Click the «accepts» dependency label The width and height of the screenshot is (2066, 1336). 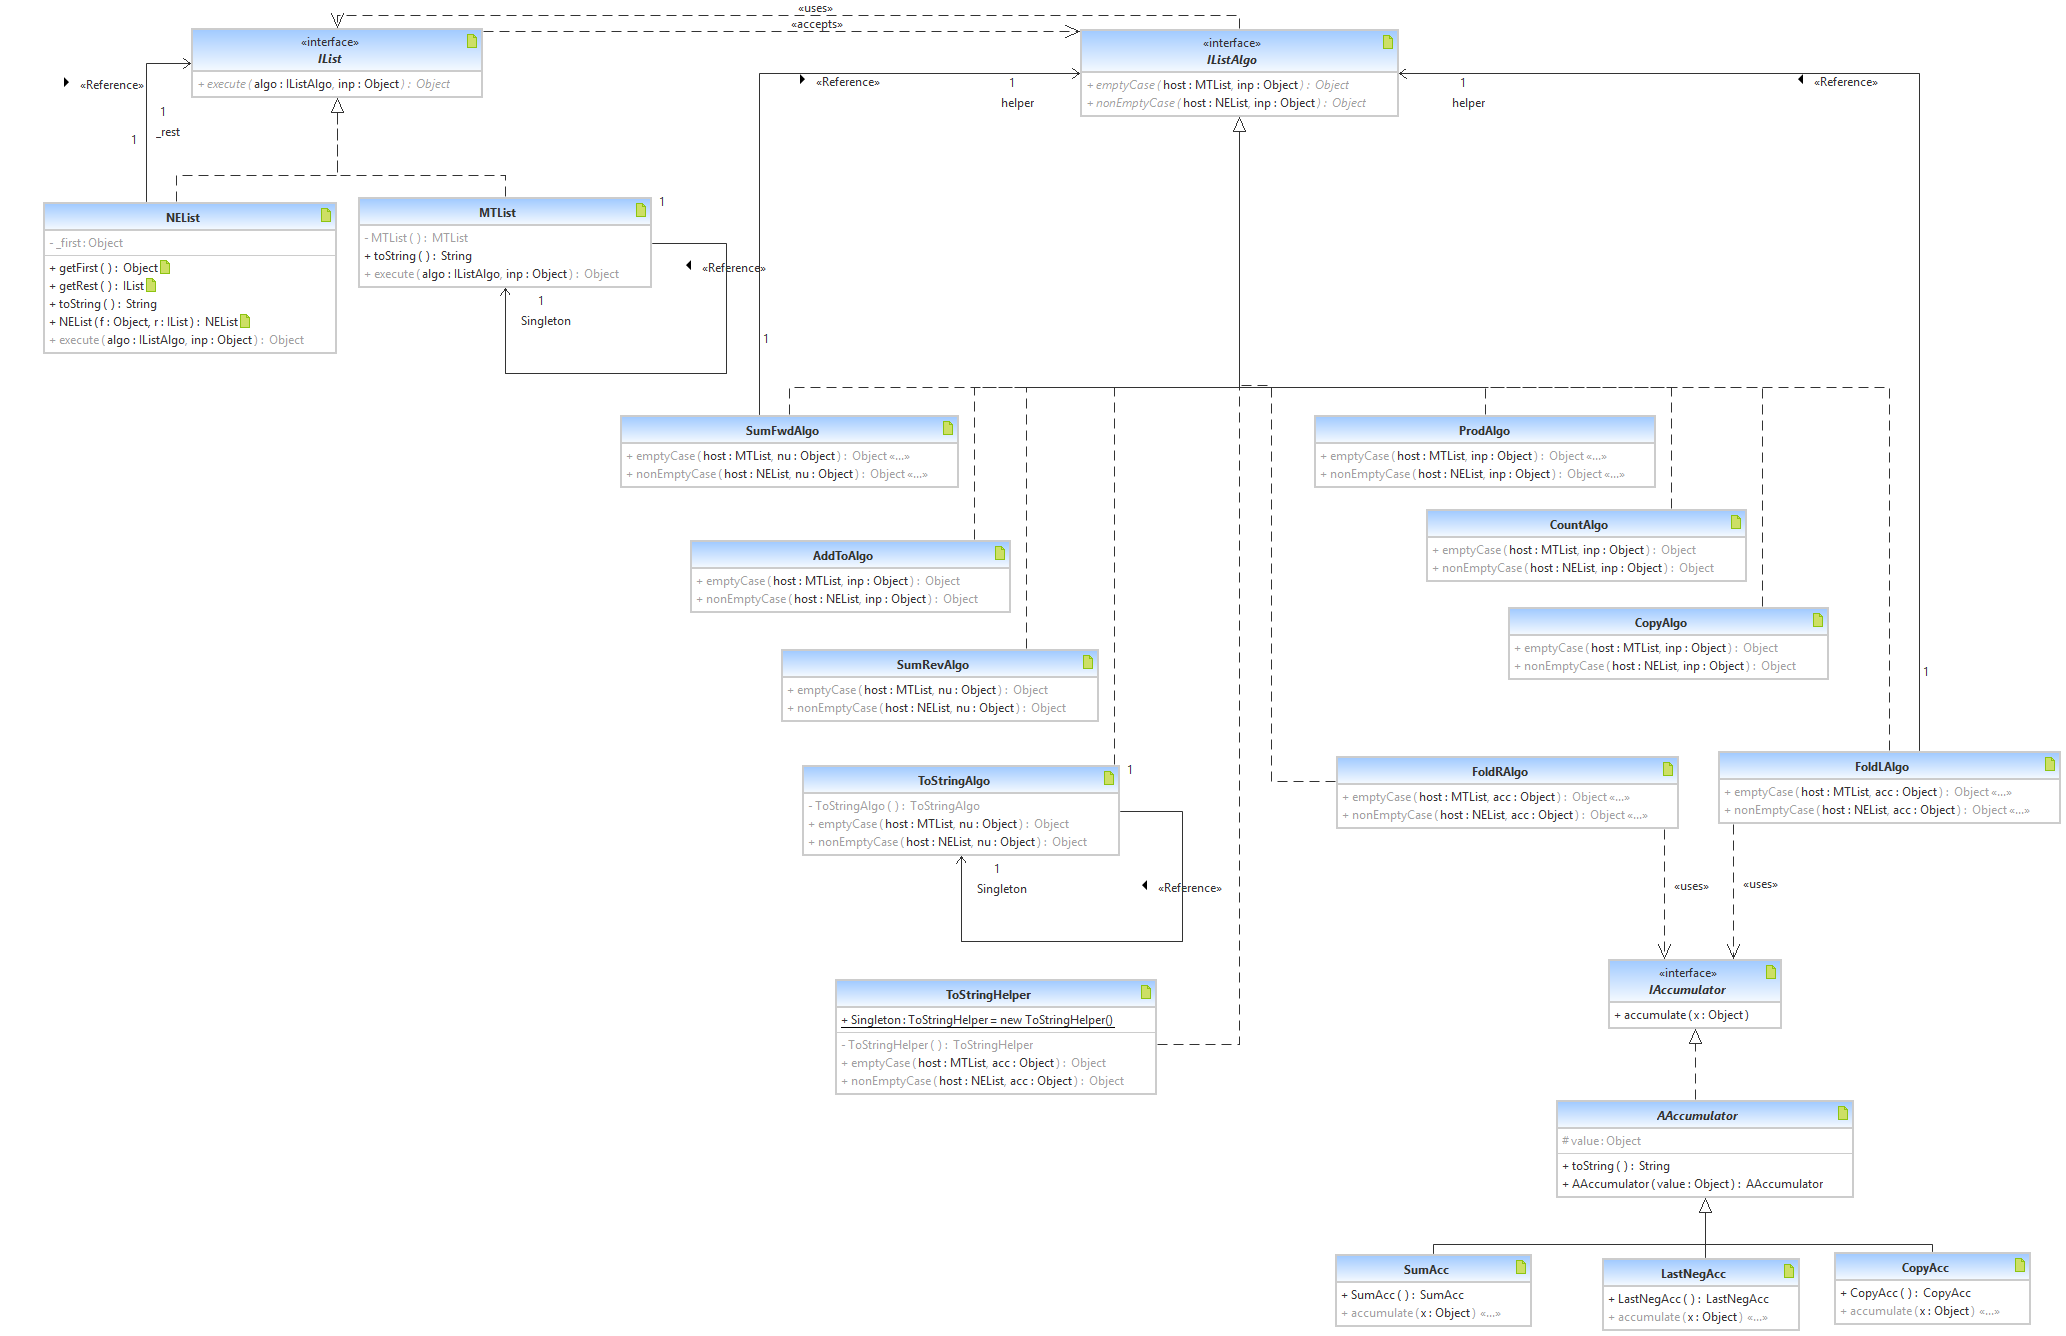(816, 24)
